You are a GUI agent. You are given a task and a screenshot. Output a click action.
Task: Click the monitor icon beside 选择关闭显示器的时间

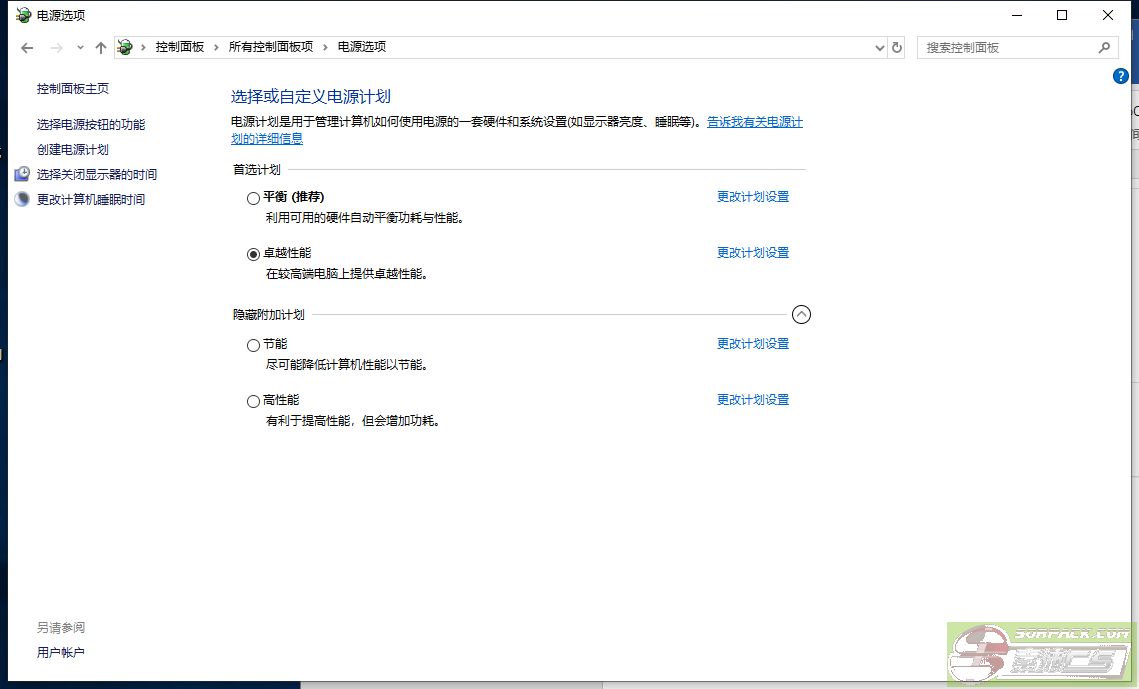pyautogui.click(x=22, y=174)
